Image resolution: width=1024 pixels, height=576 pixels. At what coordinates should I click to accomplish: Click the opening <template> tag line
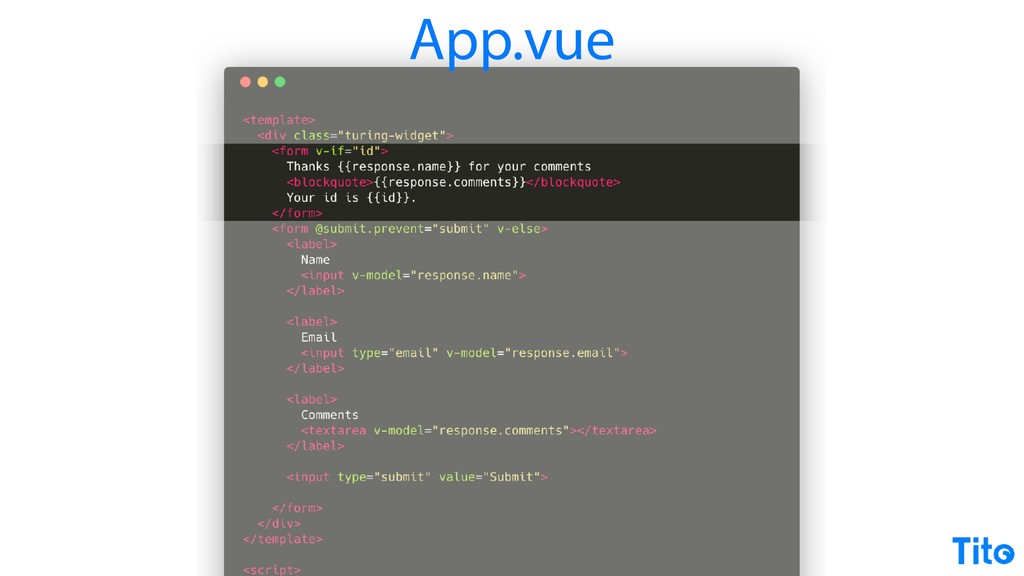click(x=279, y=120)
